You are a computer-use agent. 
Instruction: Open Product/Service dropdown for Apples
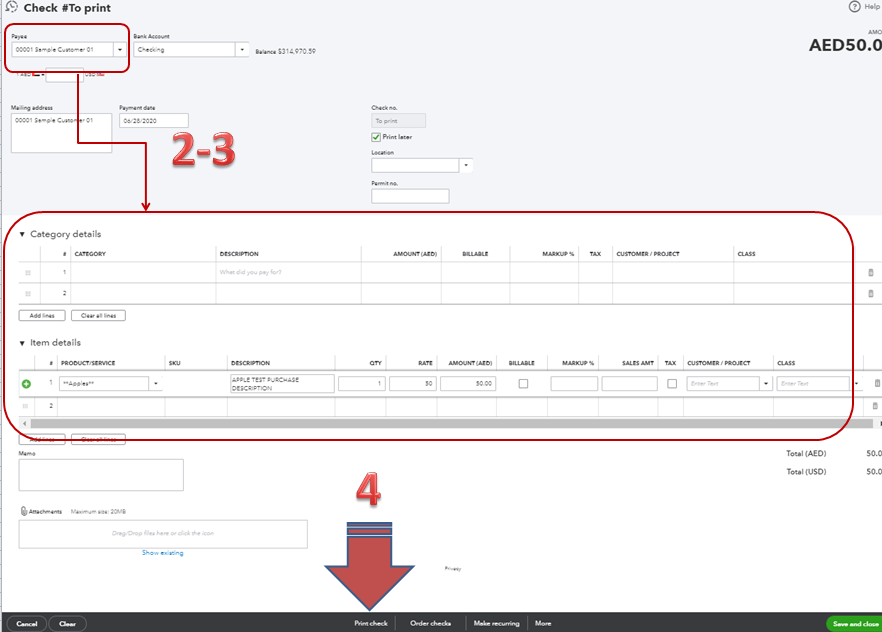click(x=156, y=383)
